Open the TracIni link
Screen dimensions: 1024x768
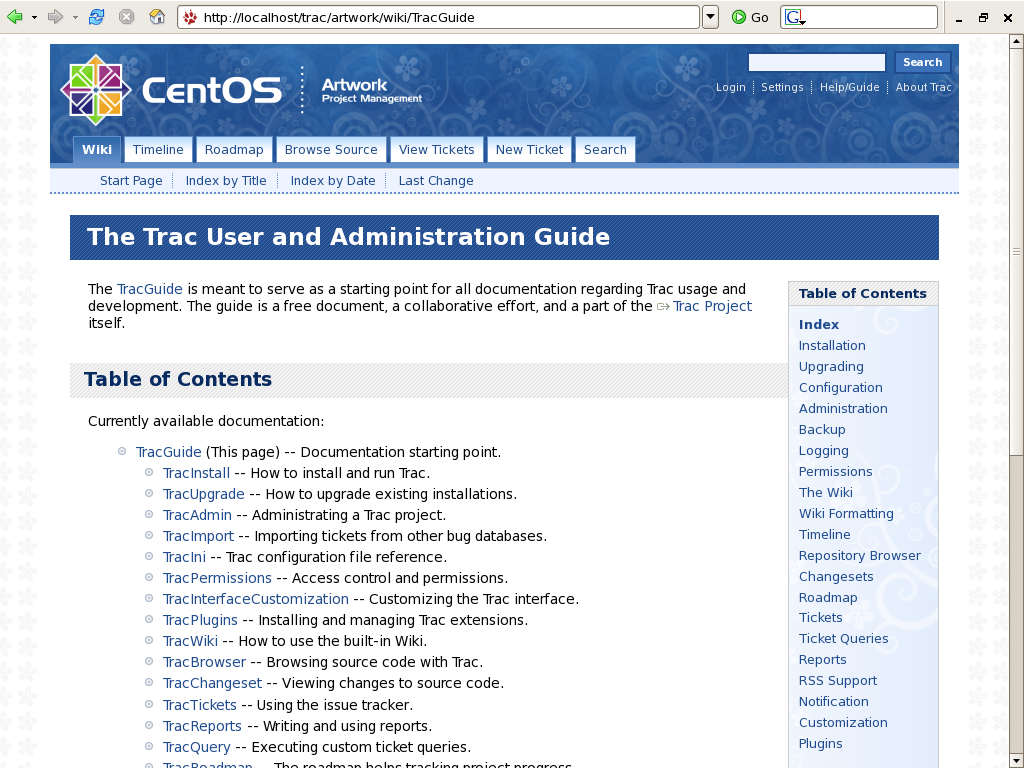pyautogui.click(x=184, y=557)
